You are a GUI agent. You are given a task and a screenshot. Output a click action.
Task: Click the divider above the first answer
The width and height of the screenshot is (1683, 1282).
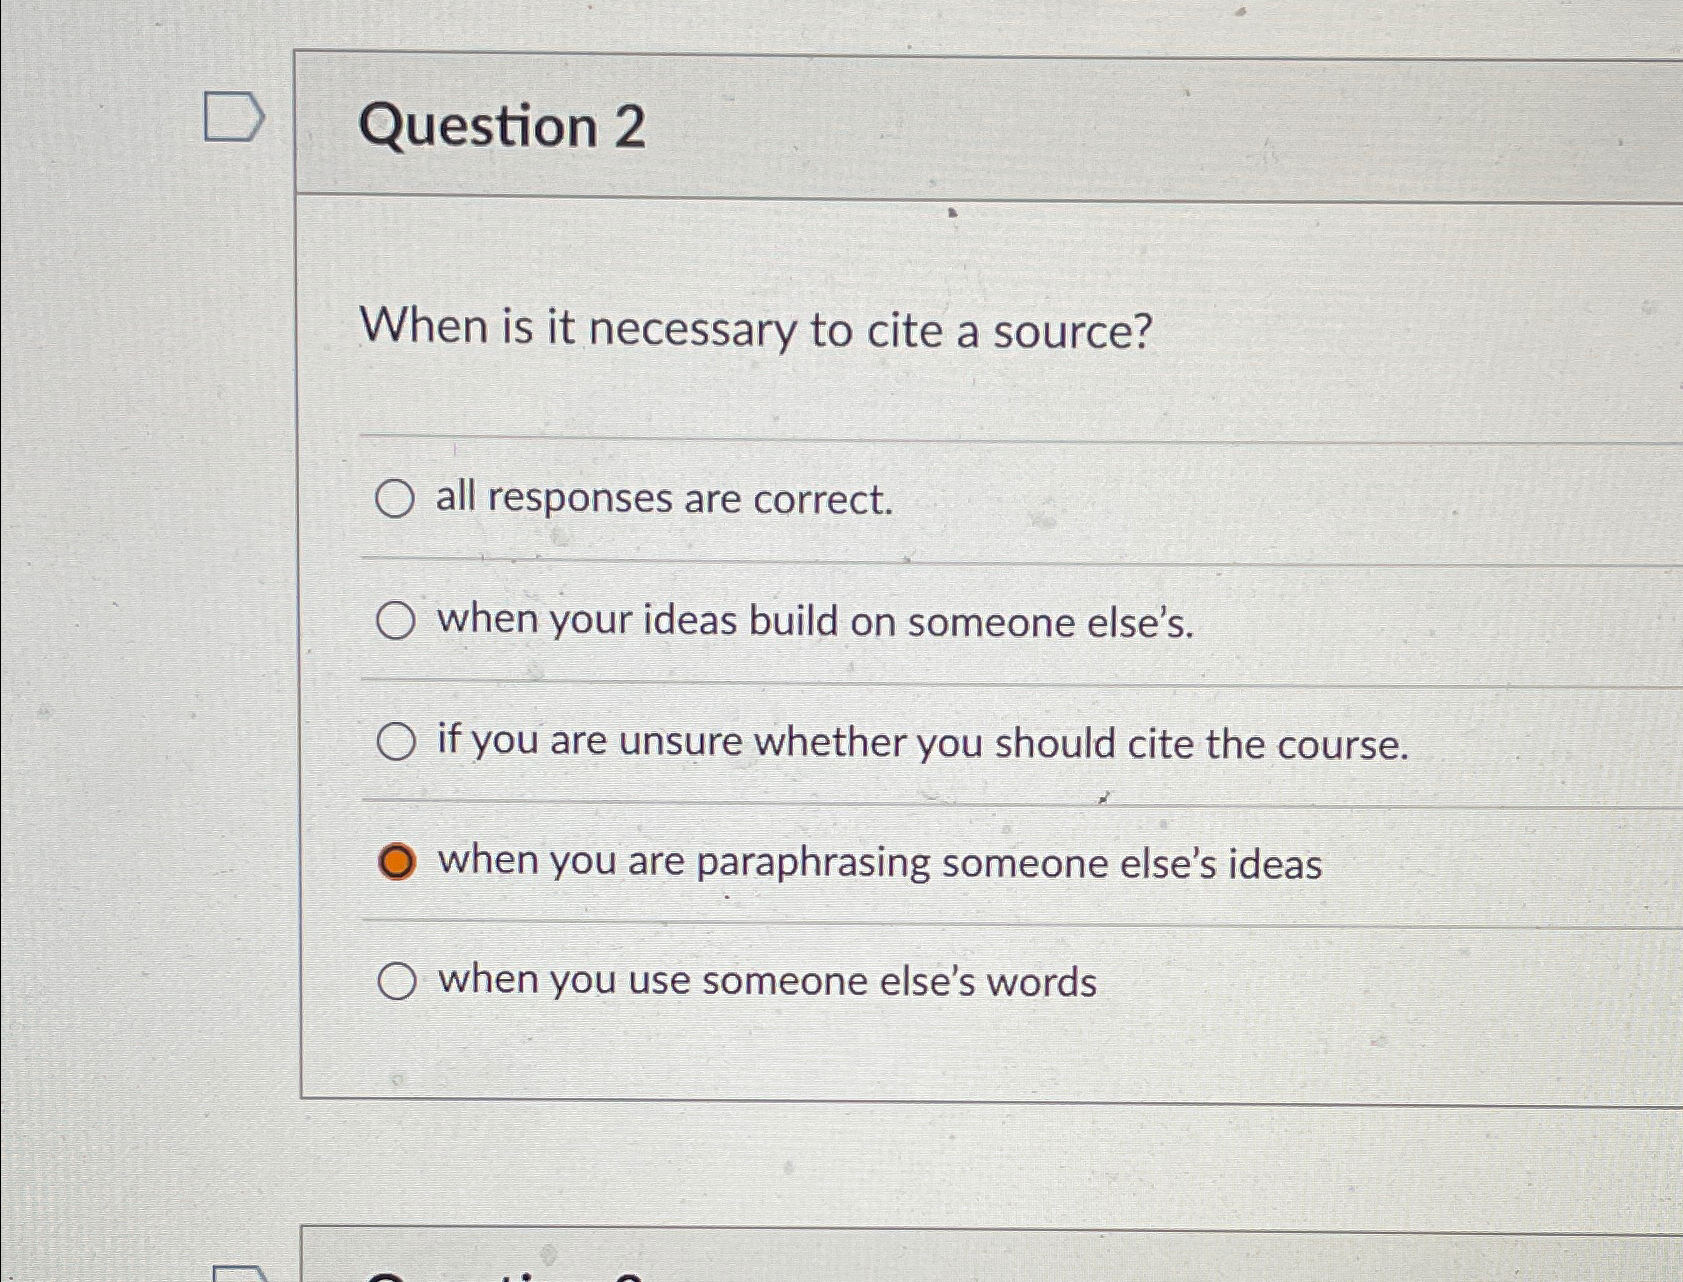click(900, 436)
